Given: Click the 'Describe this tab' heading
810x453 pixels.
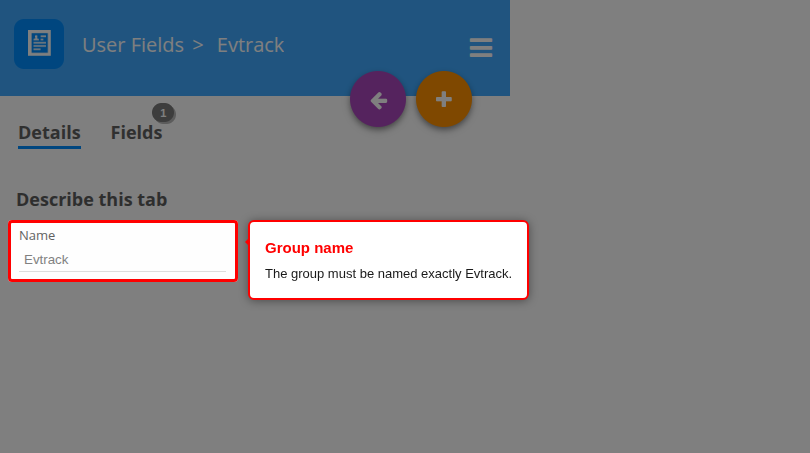Looking at the screenshot, I should (92, 199).
